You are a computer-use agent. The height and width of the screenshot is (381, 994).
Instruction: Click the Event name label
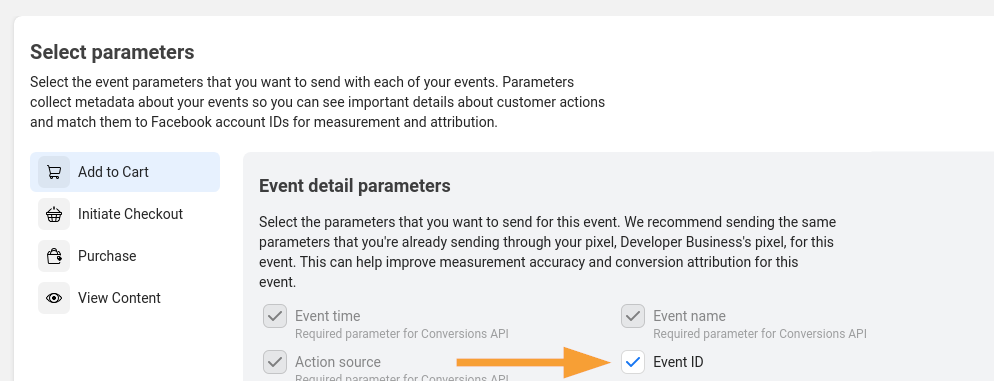click(x=689, y=316)
